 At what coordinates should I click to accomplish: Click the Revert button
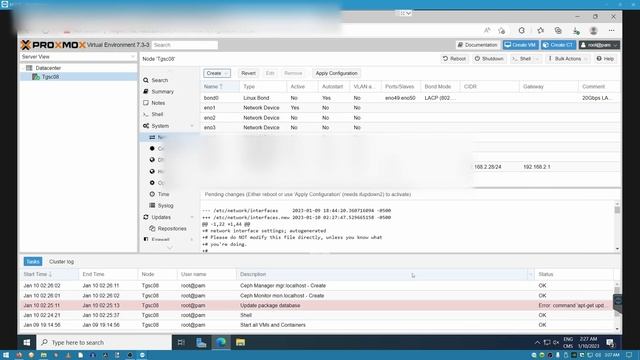click(248, 73)
